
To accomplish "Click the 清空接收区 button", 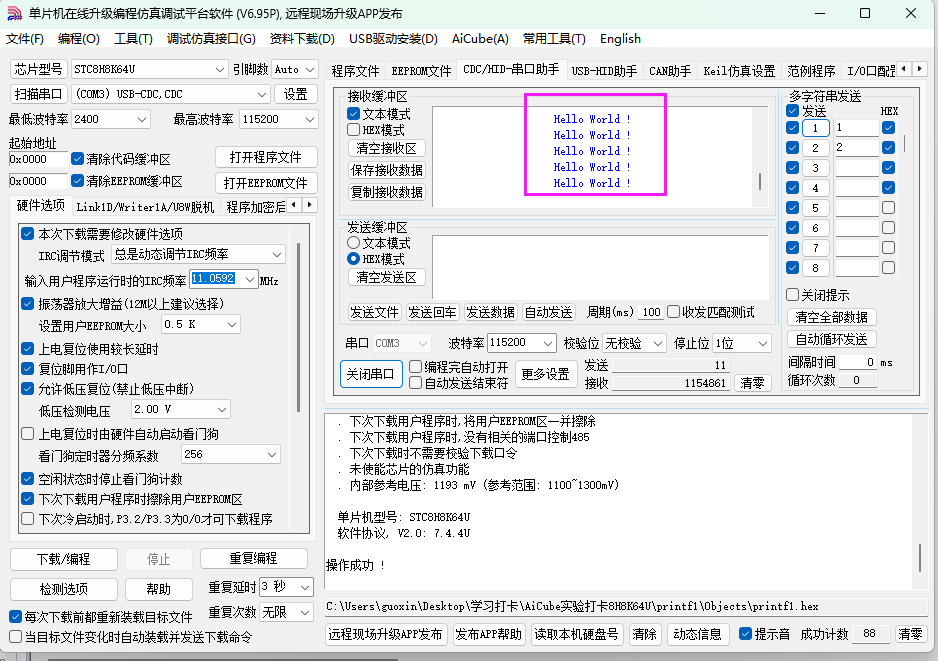I will pos(386,148).
